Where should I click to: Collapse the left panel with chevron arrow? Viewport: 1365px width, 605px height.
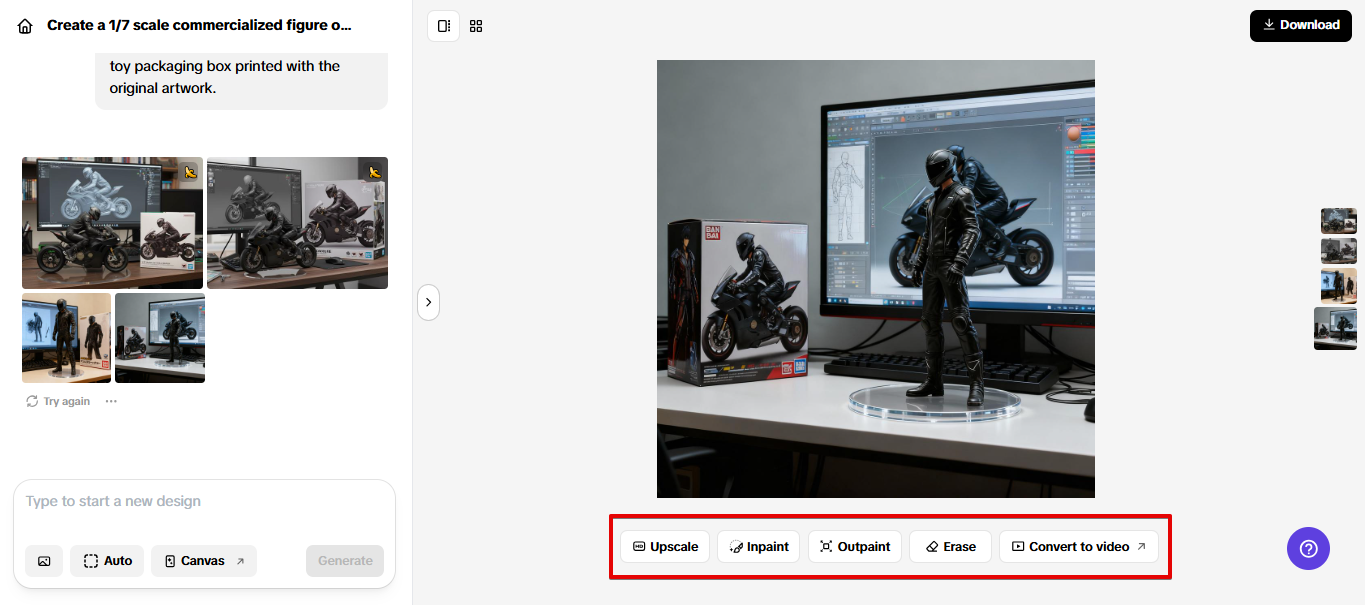pos(428,302)
